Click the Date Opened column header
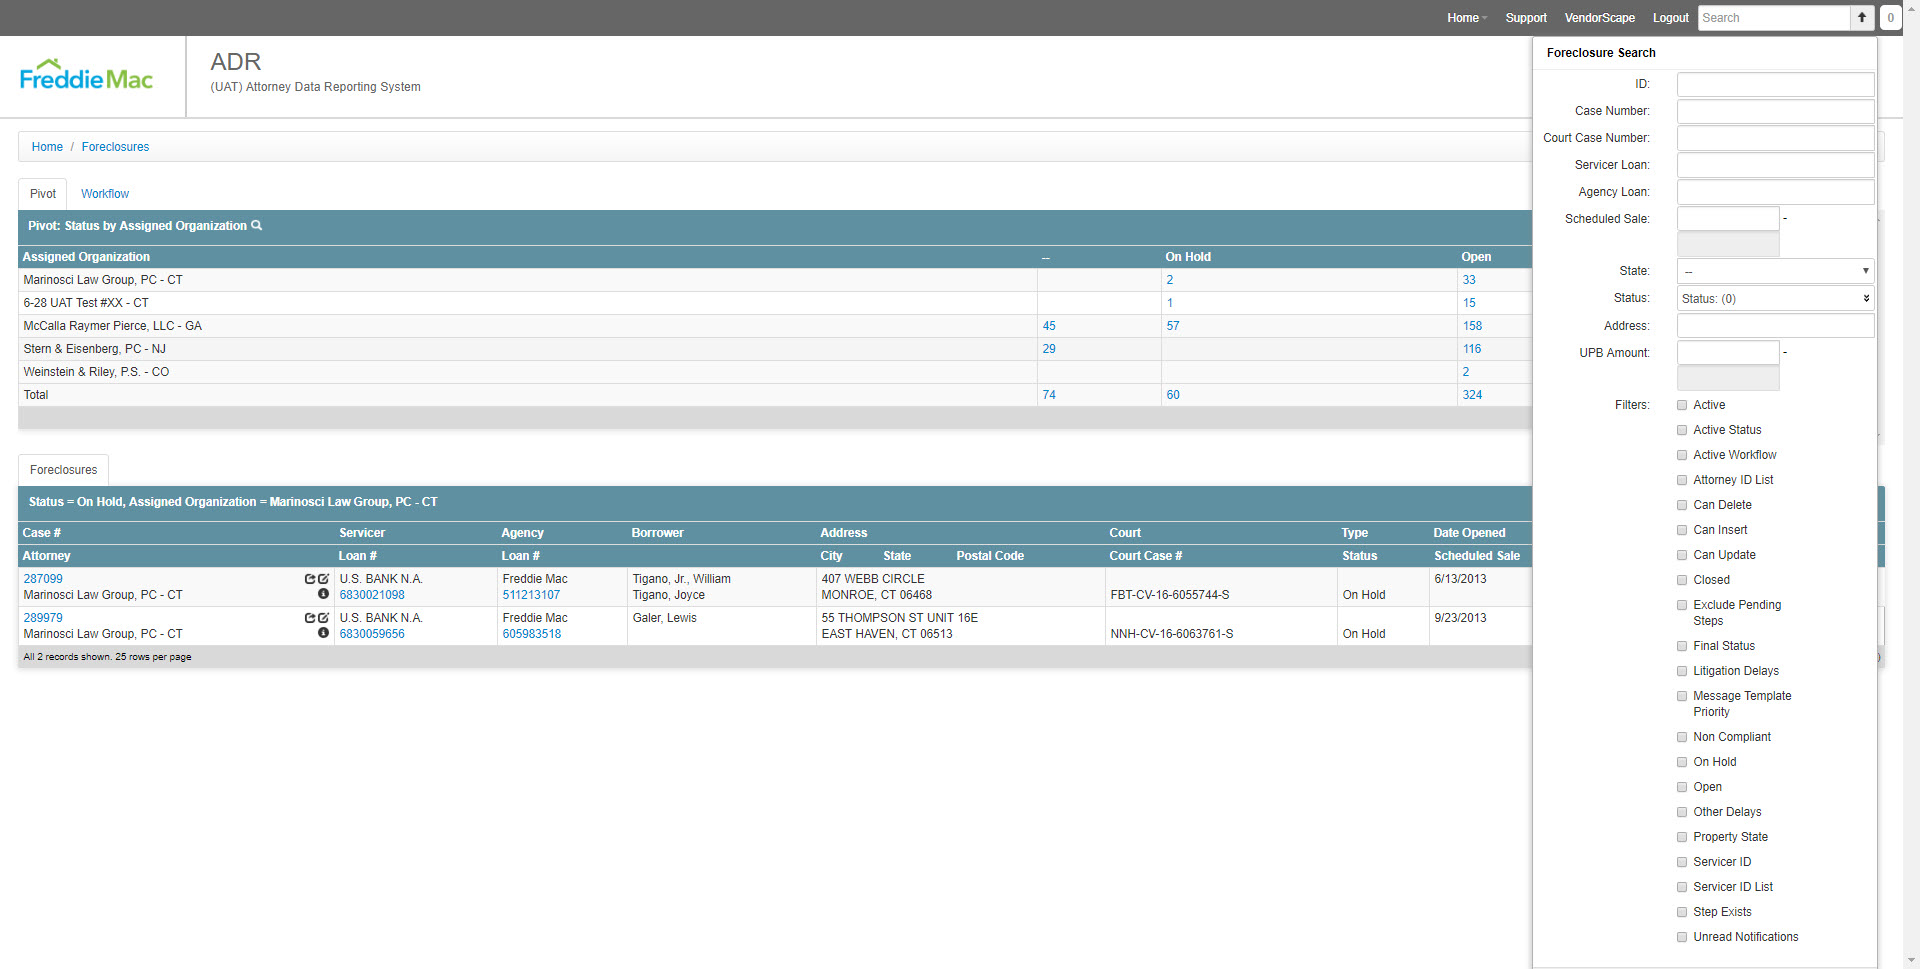 coord(1469,533)
